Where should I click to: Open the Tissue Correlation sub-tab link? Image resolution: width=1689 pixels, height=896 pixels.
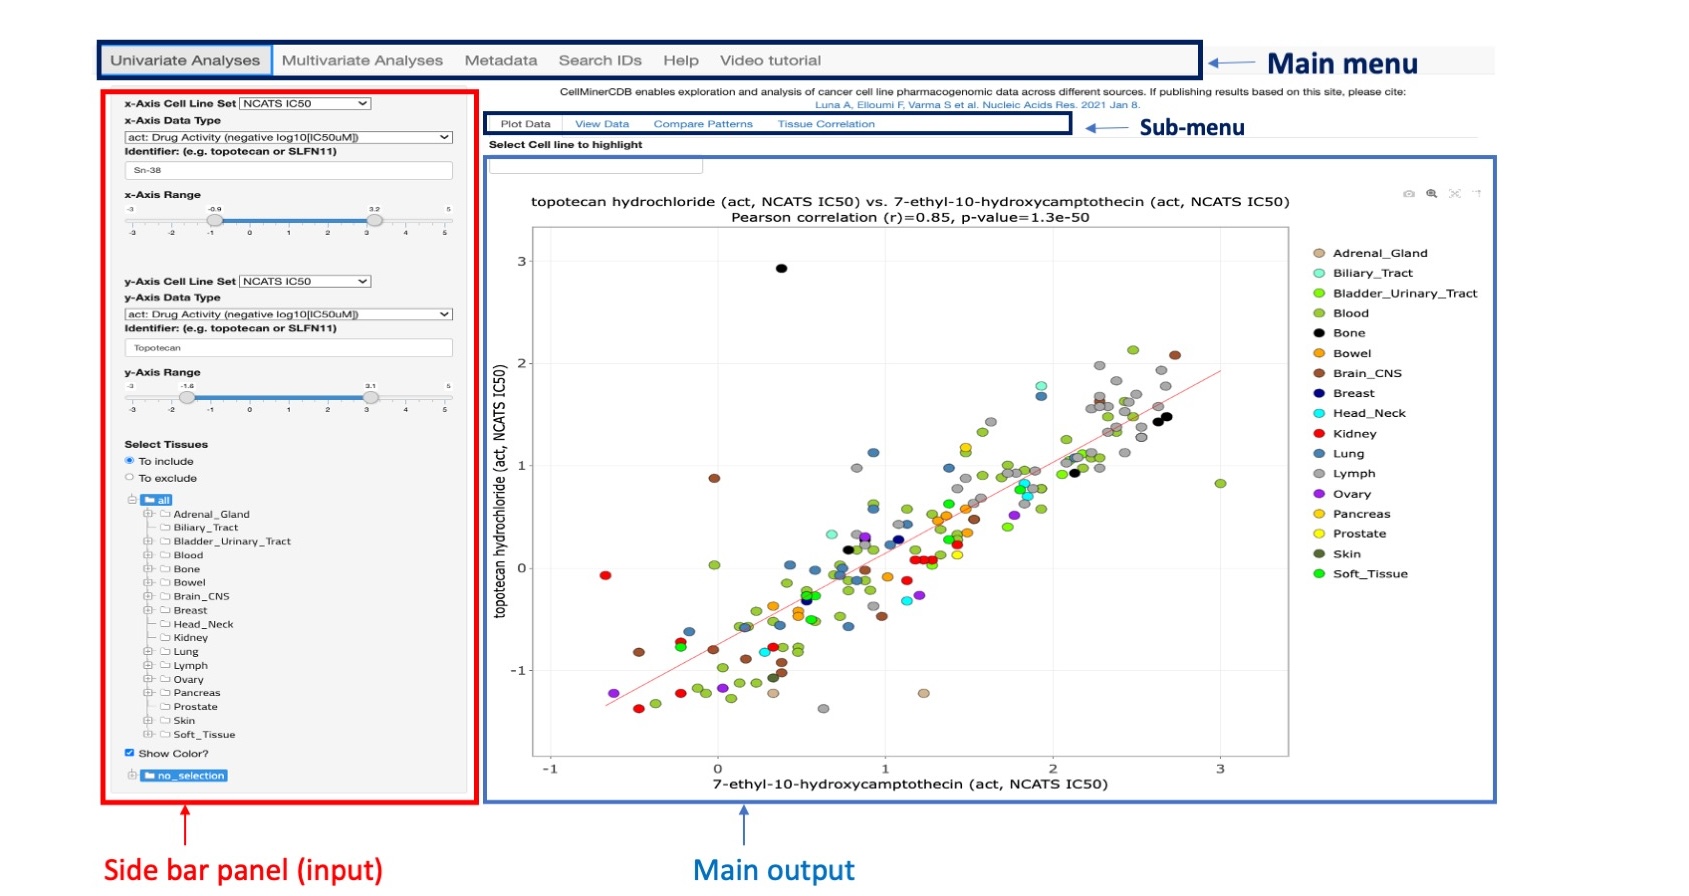pyautogui.click(x=826, y=124)
